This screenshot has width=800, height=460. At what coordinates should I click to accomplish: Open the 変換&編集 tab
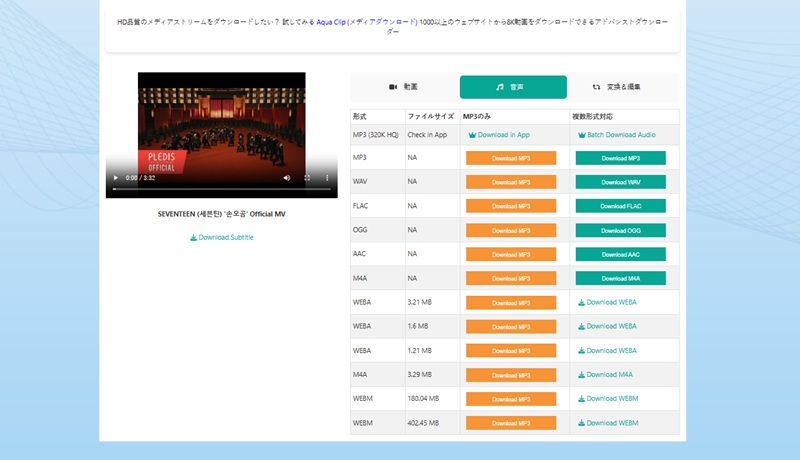[x=623, y=87]
